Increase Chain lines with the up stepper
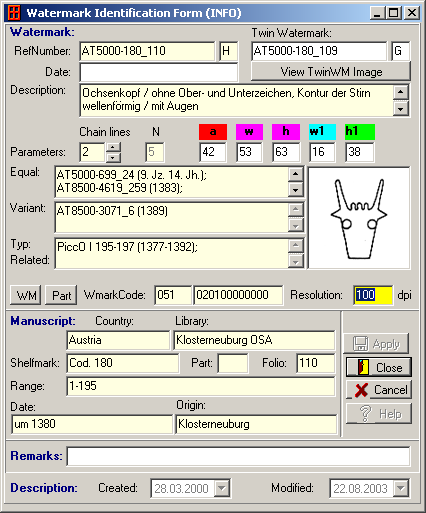426x513 pixels. pos(113,147)
